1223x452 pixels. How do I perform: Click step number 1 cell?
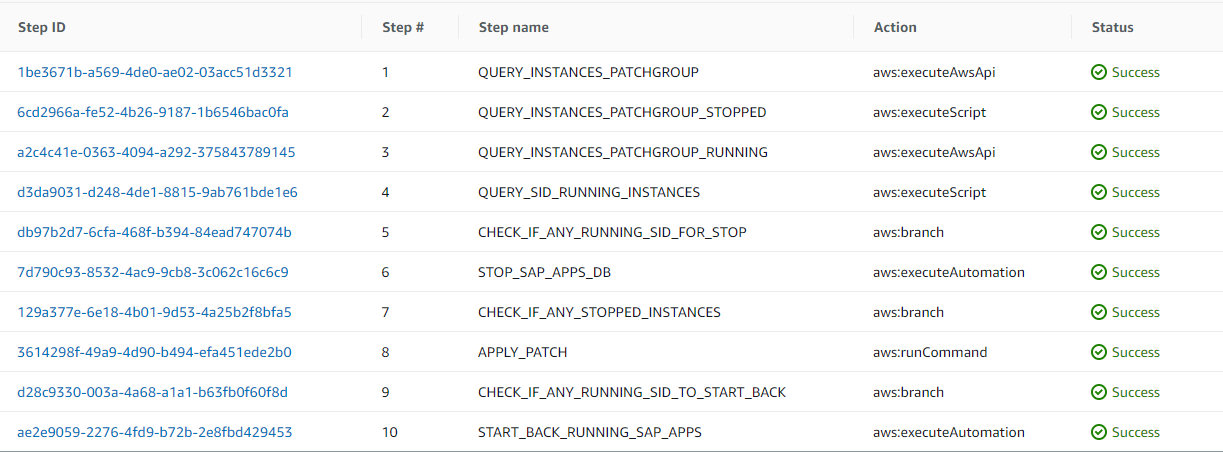click(x=385, y=72)
